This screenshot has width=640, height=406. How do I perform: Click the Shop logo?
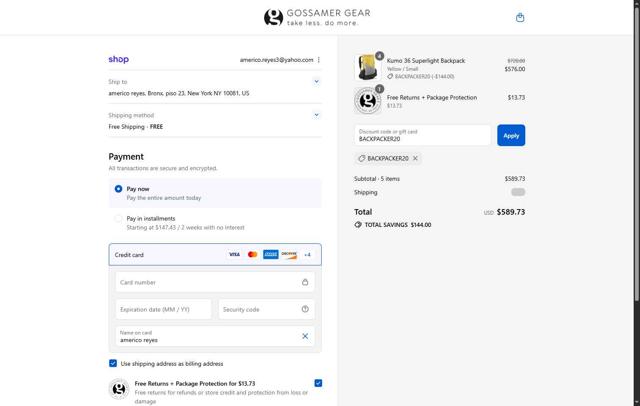coord(118,59)
